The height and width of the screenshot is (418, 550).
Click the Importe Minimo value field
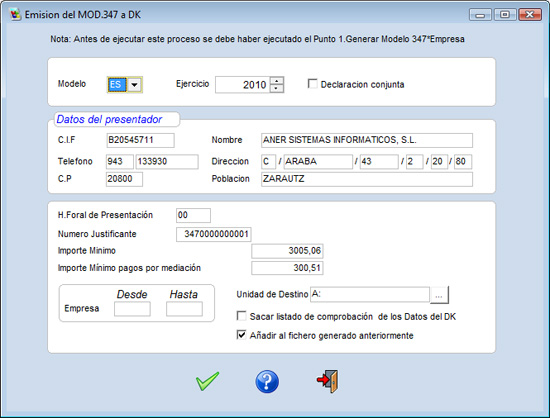click(287, 251)
